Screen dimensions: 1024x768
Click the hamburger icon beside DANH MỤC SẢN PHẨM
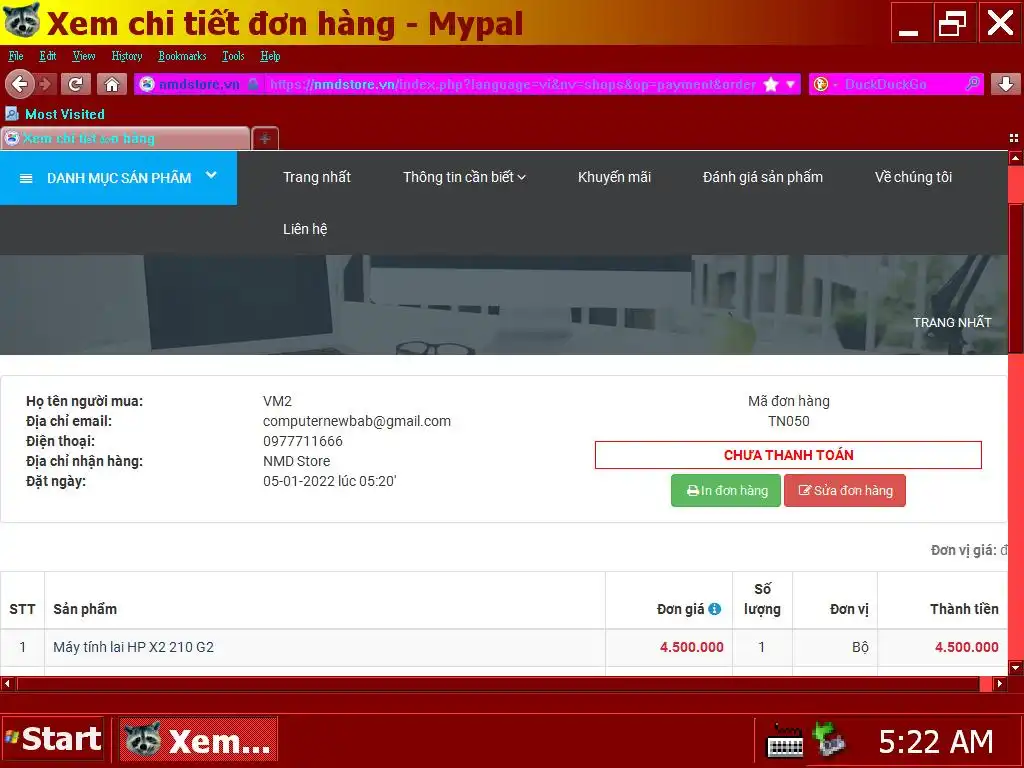point(26,178)
